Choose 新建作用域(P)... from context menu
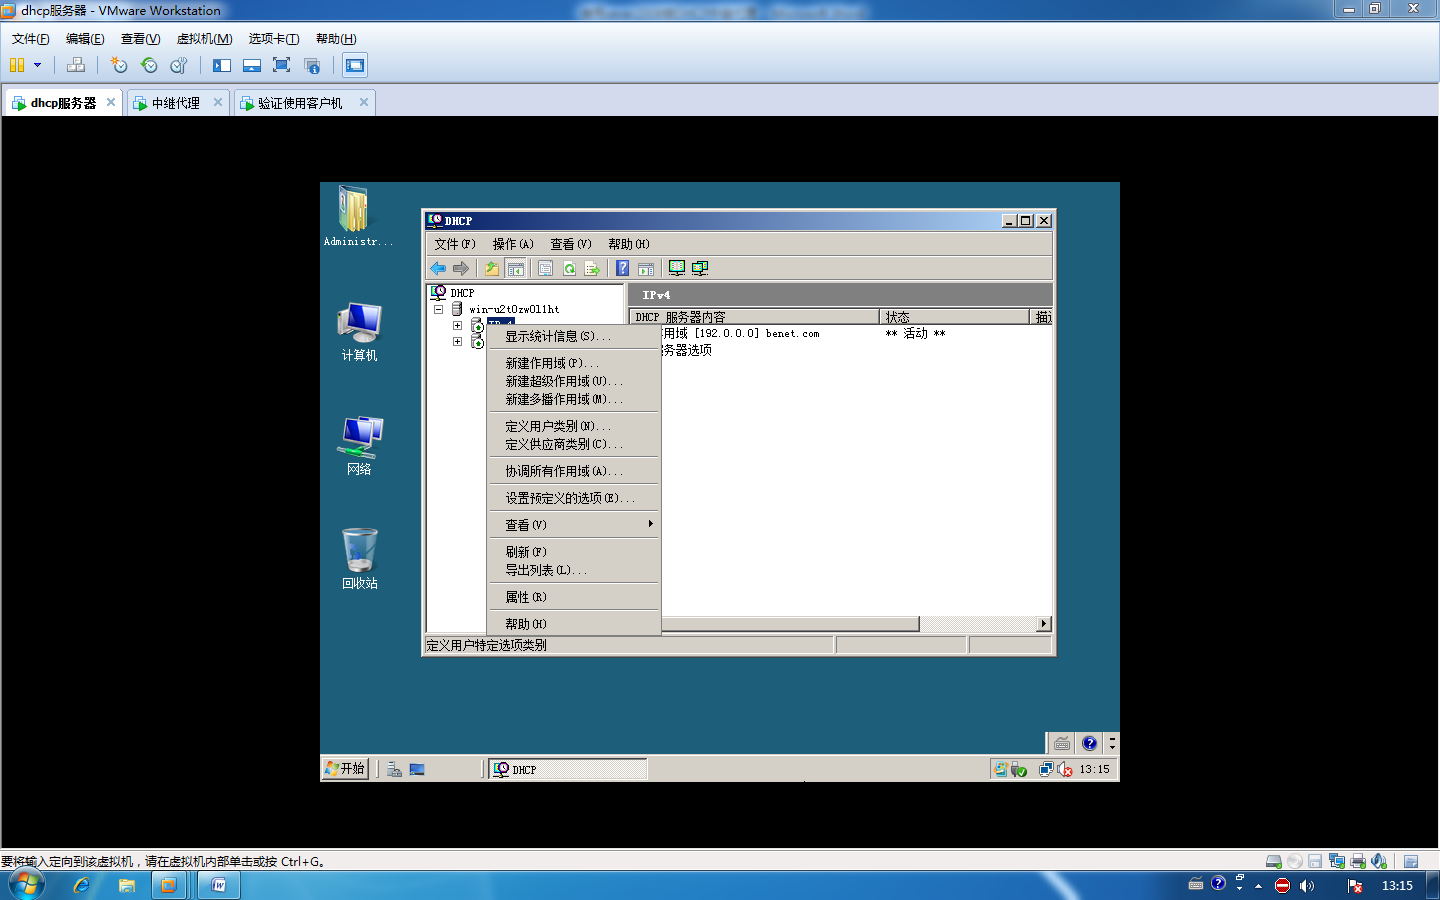This screenshot has width=1440, height=900. [x=574, y=363]
